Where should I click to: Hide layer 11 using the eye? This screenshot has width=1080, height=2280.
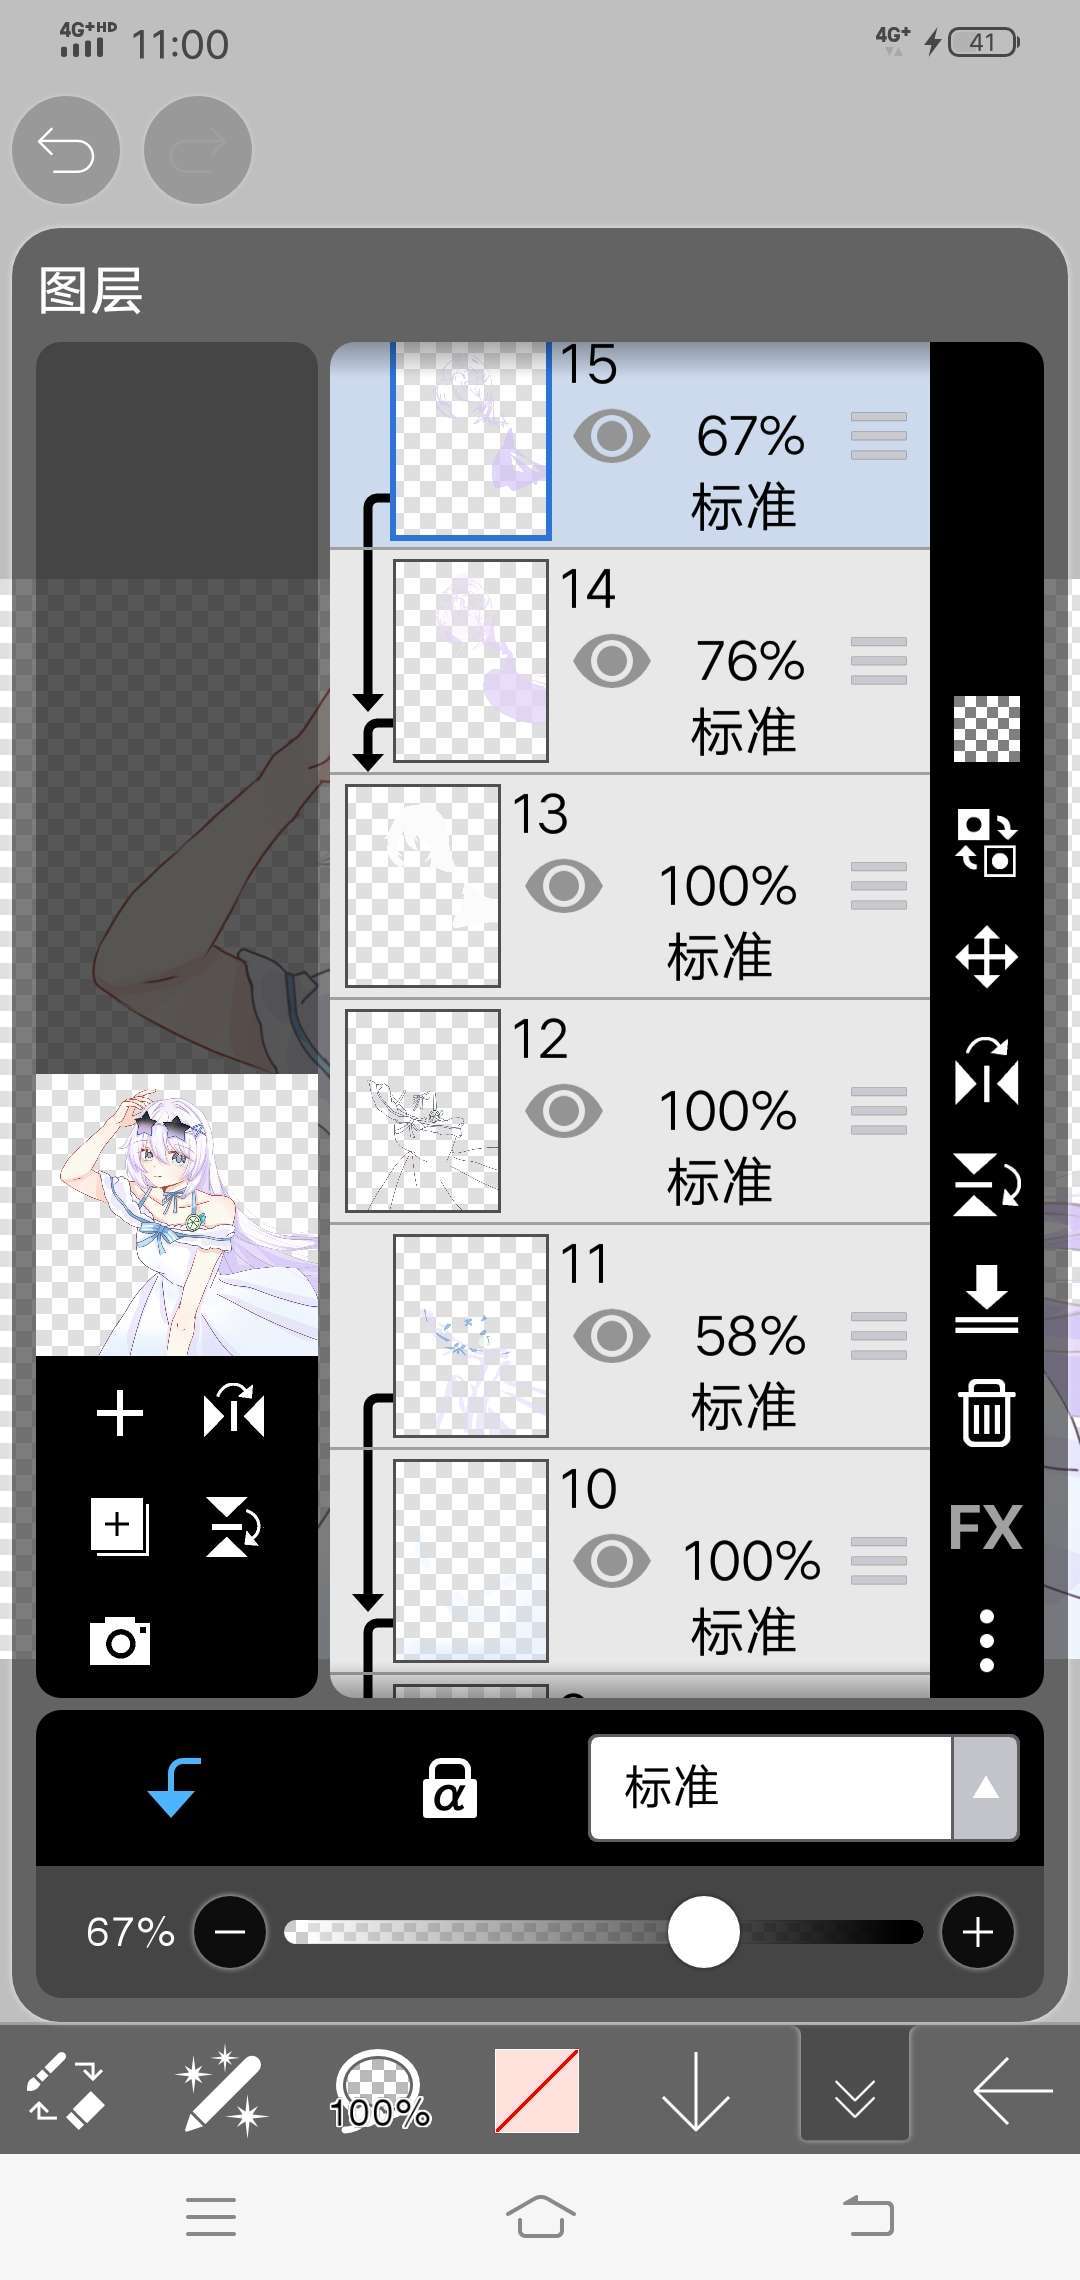pyautogui.click(x=612, y=1336)
